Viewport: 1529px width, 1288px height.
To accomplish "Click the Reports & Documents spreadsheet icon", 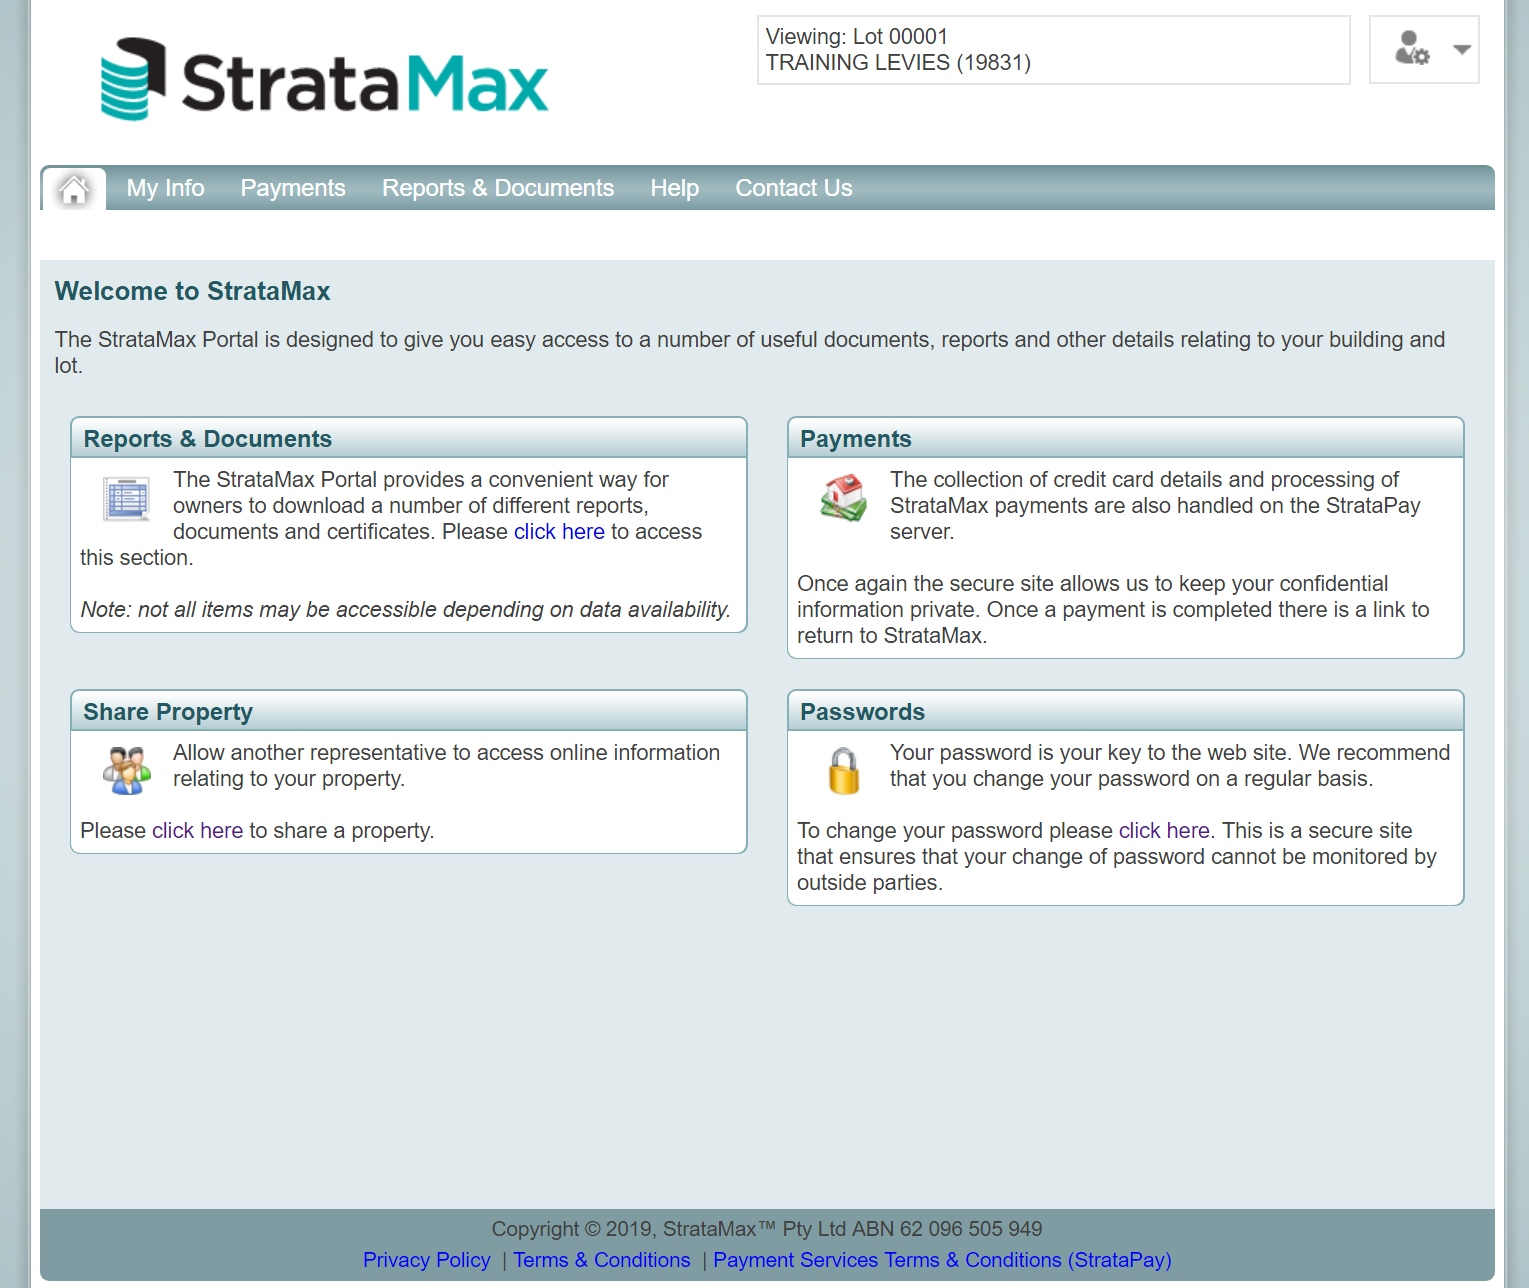I will (126, 498).
